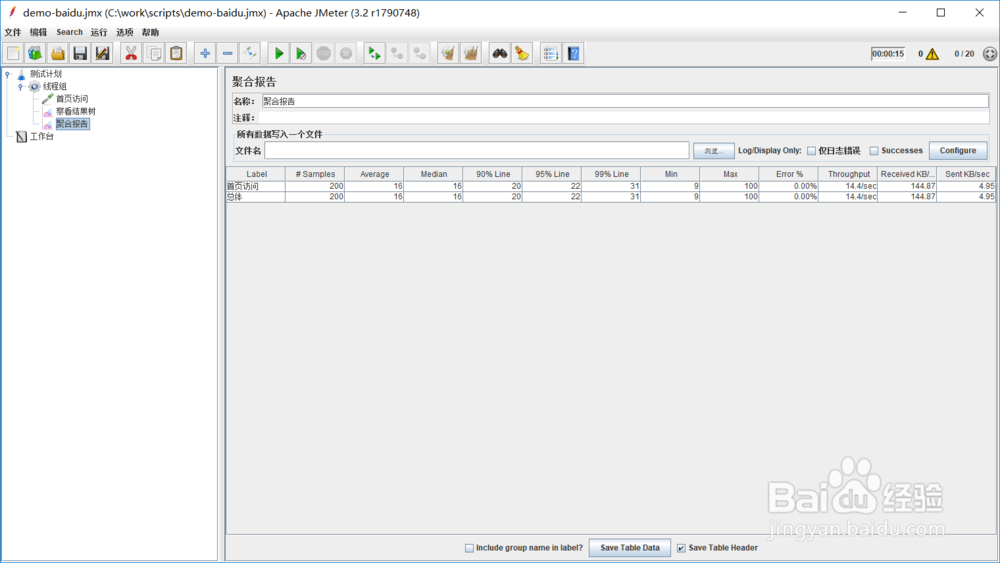Select 线程组 in the tree

pos(55,87)
